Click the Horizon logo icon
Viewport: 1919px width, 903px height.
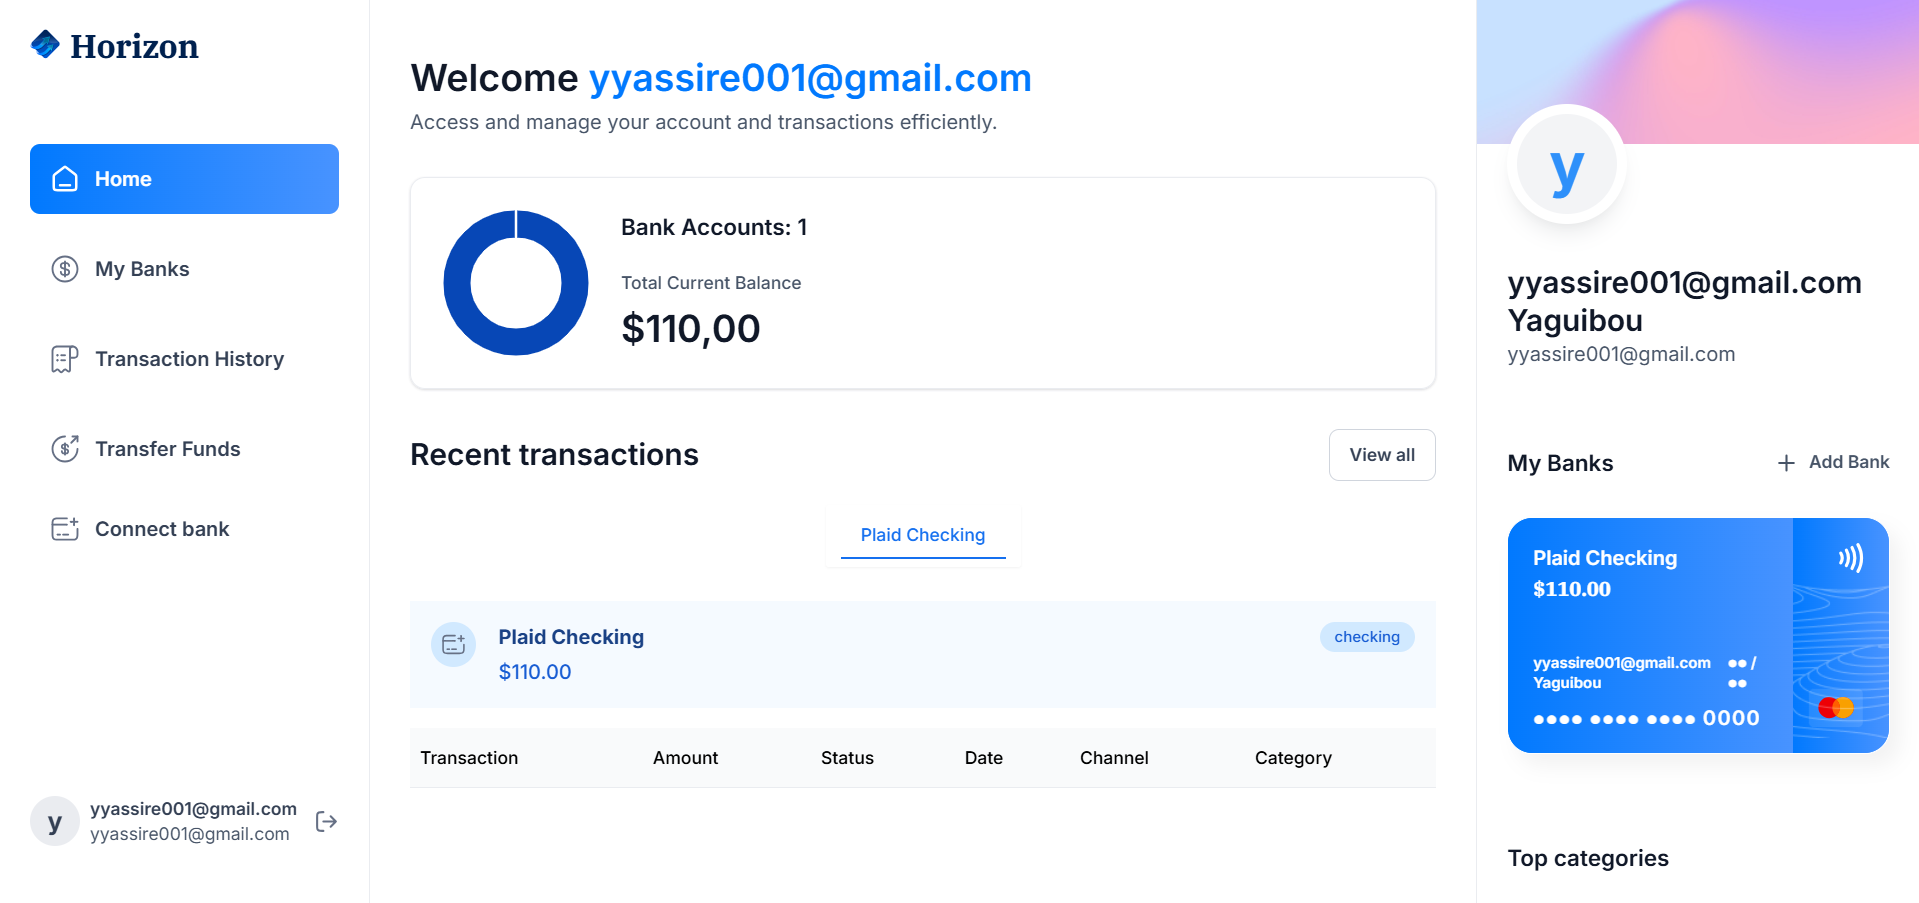[x=46, y=45]
